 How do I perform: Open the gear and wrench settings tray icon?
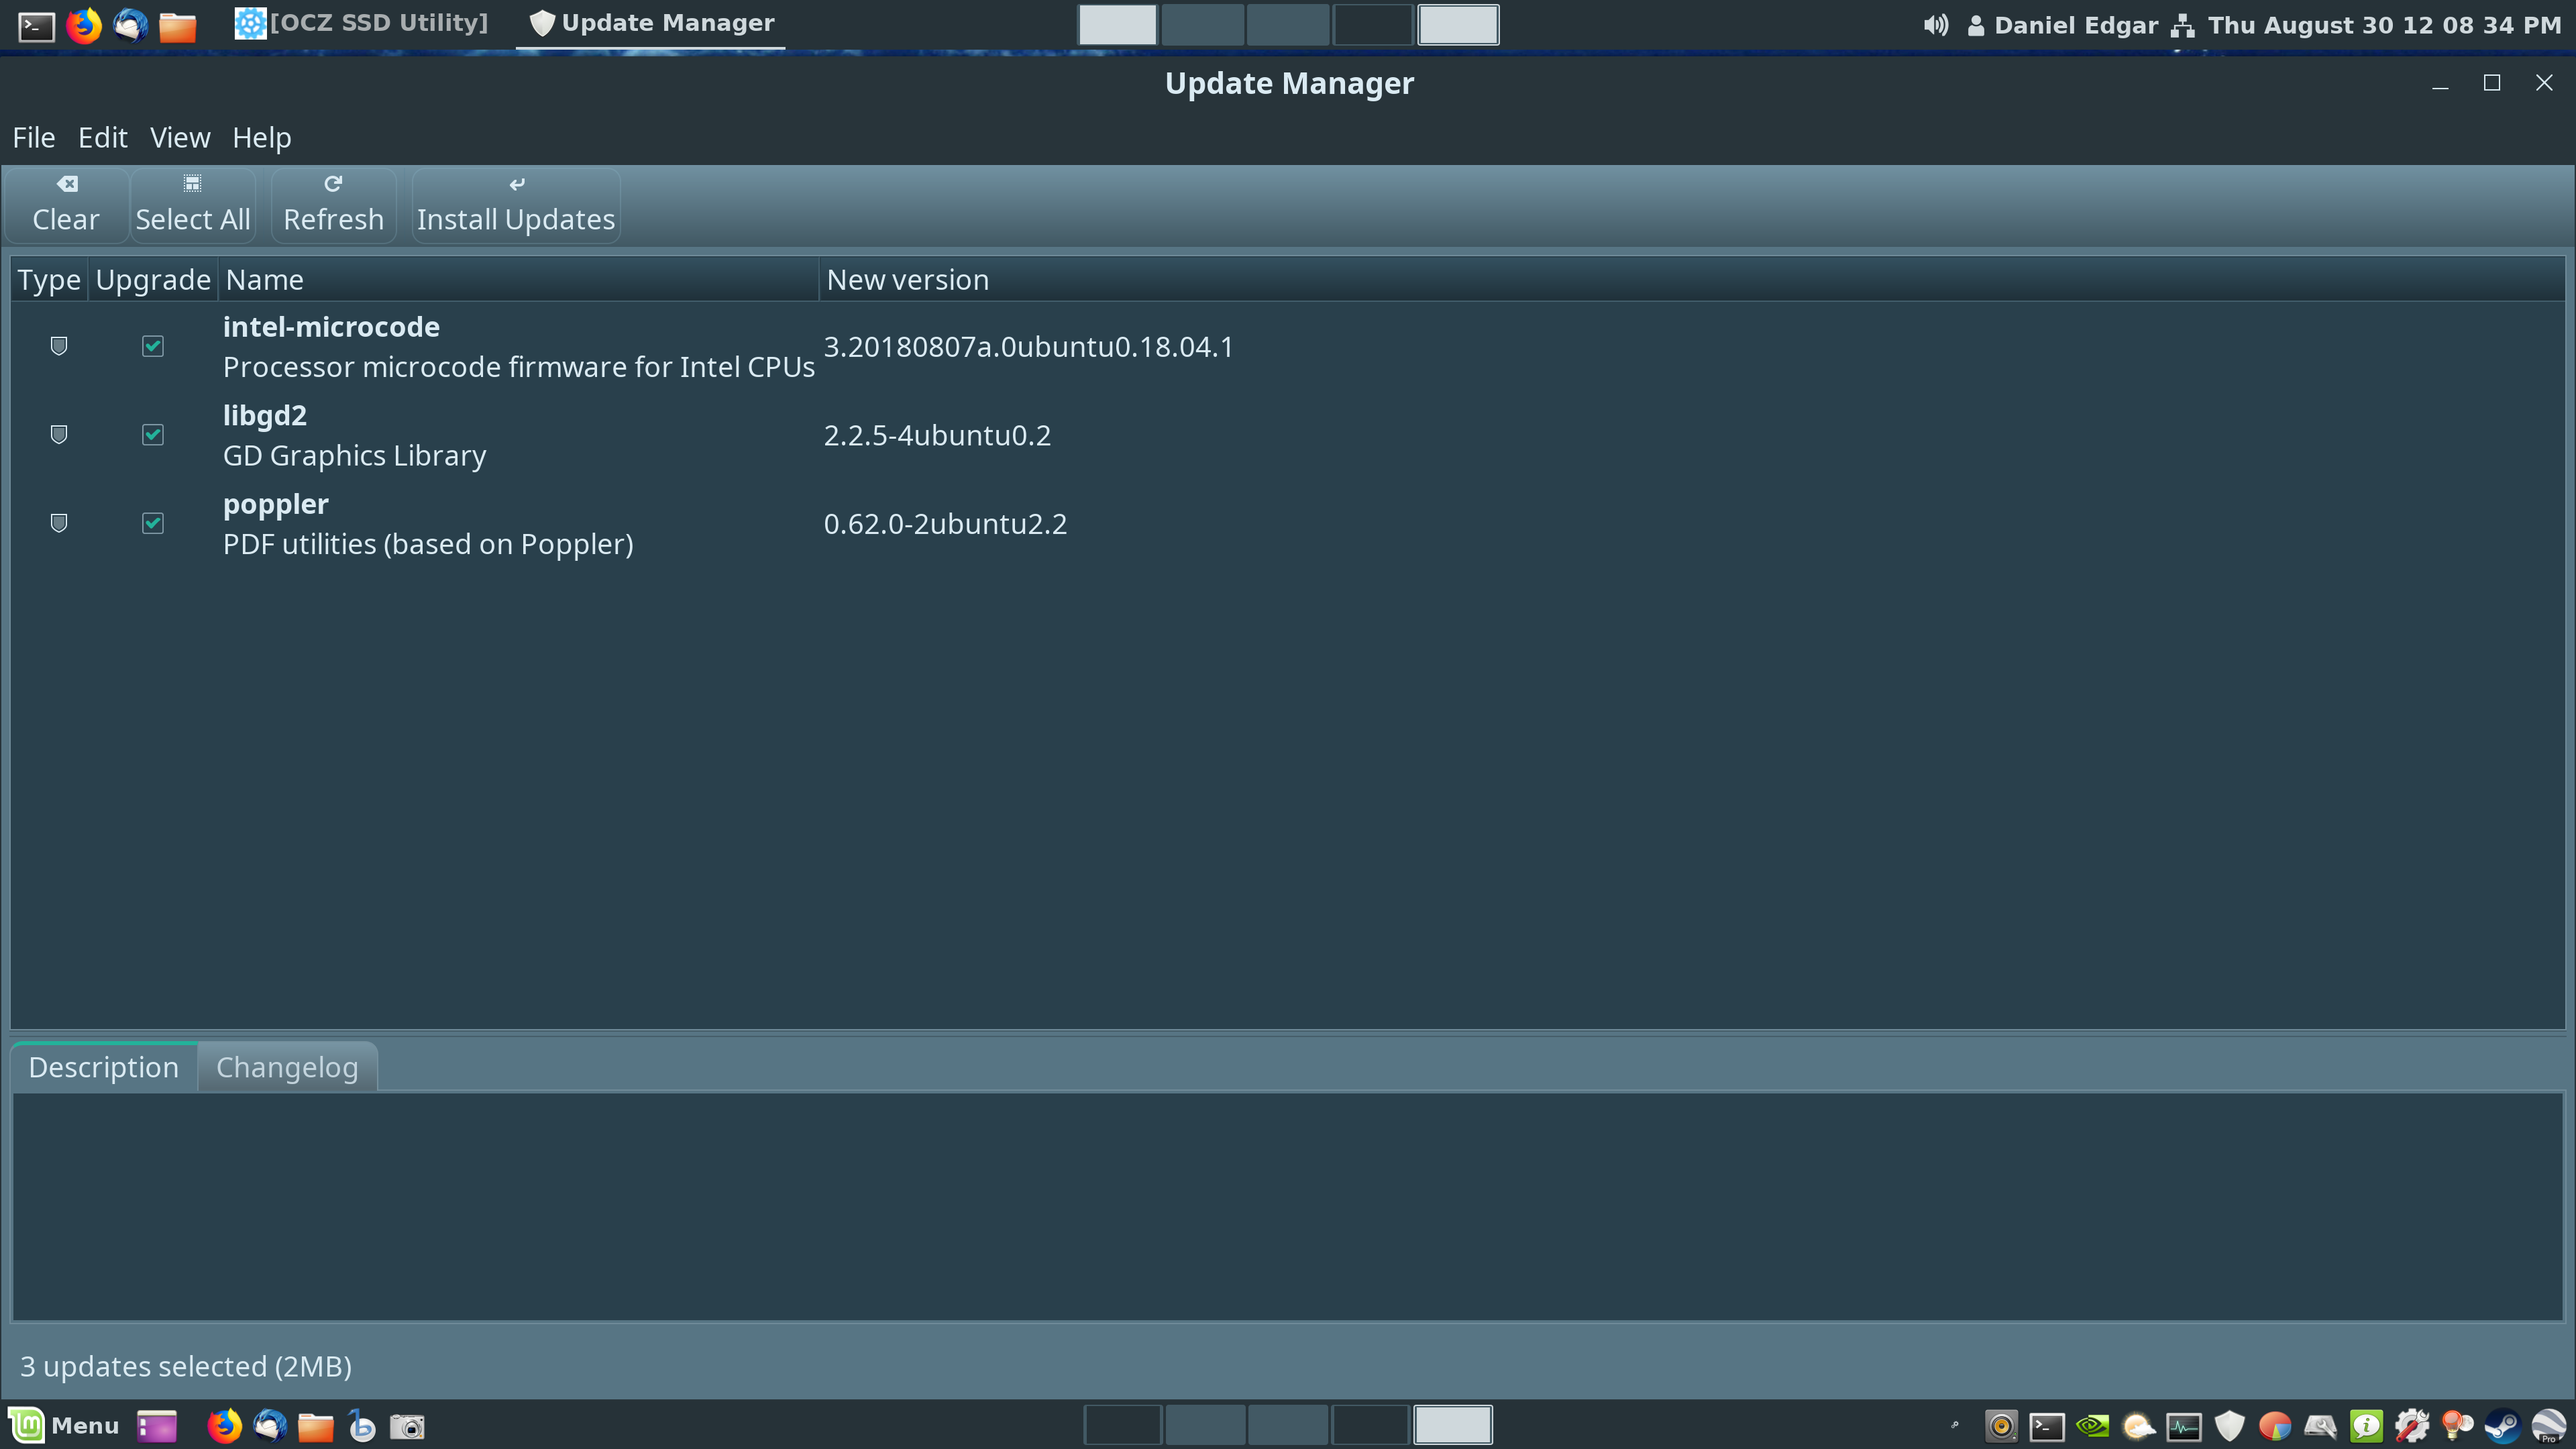coord(2412,1426)
